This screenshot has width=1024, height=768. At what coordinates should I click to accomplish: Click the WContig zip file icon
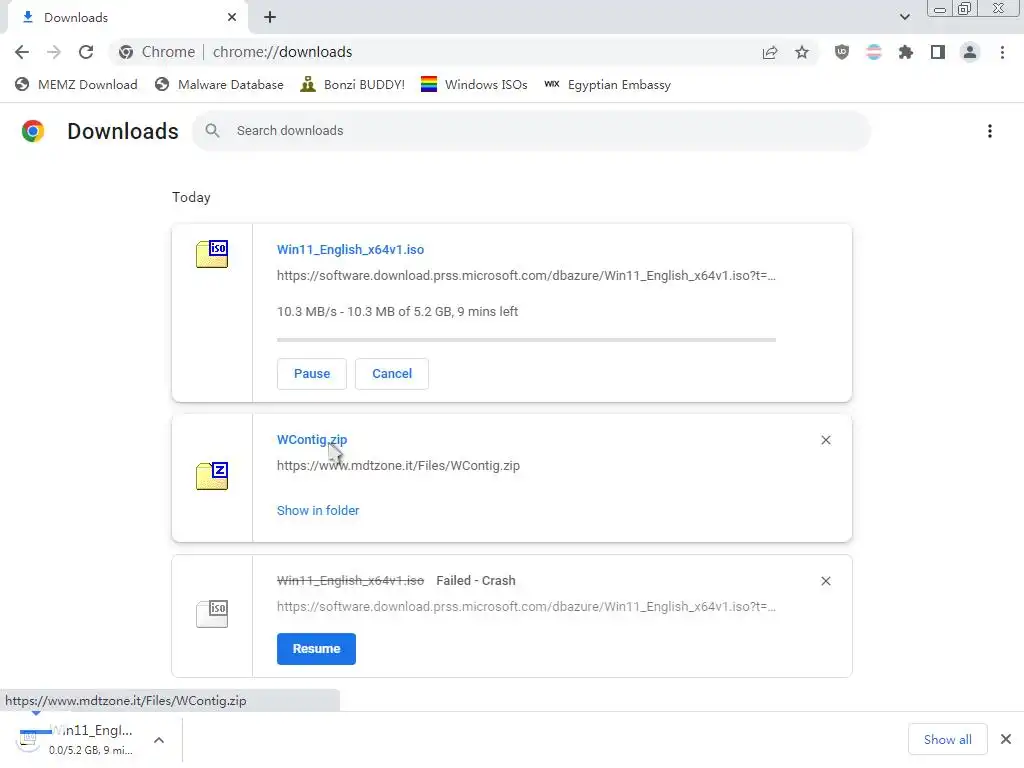tap(212, 476)
